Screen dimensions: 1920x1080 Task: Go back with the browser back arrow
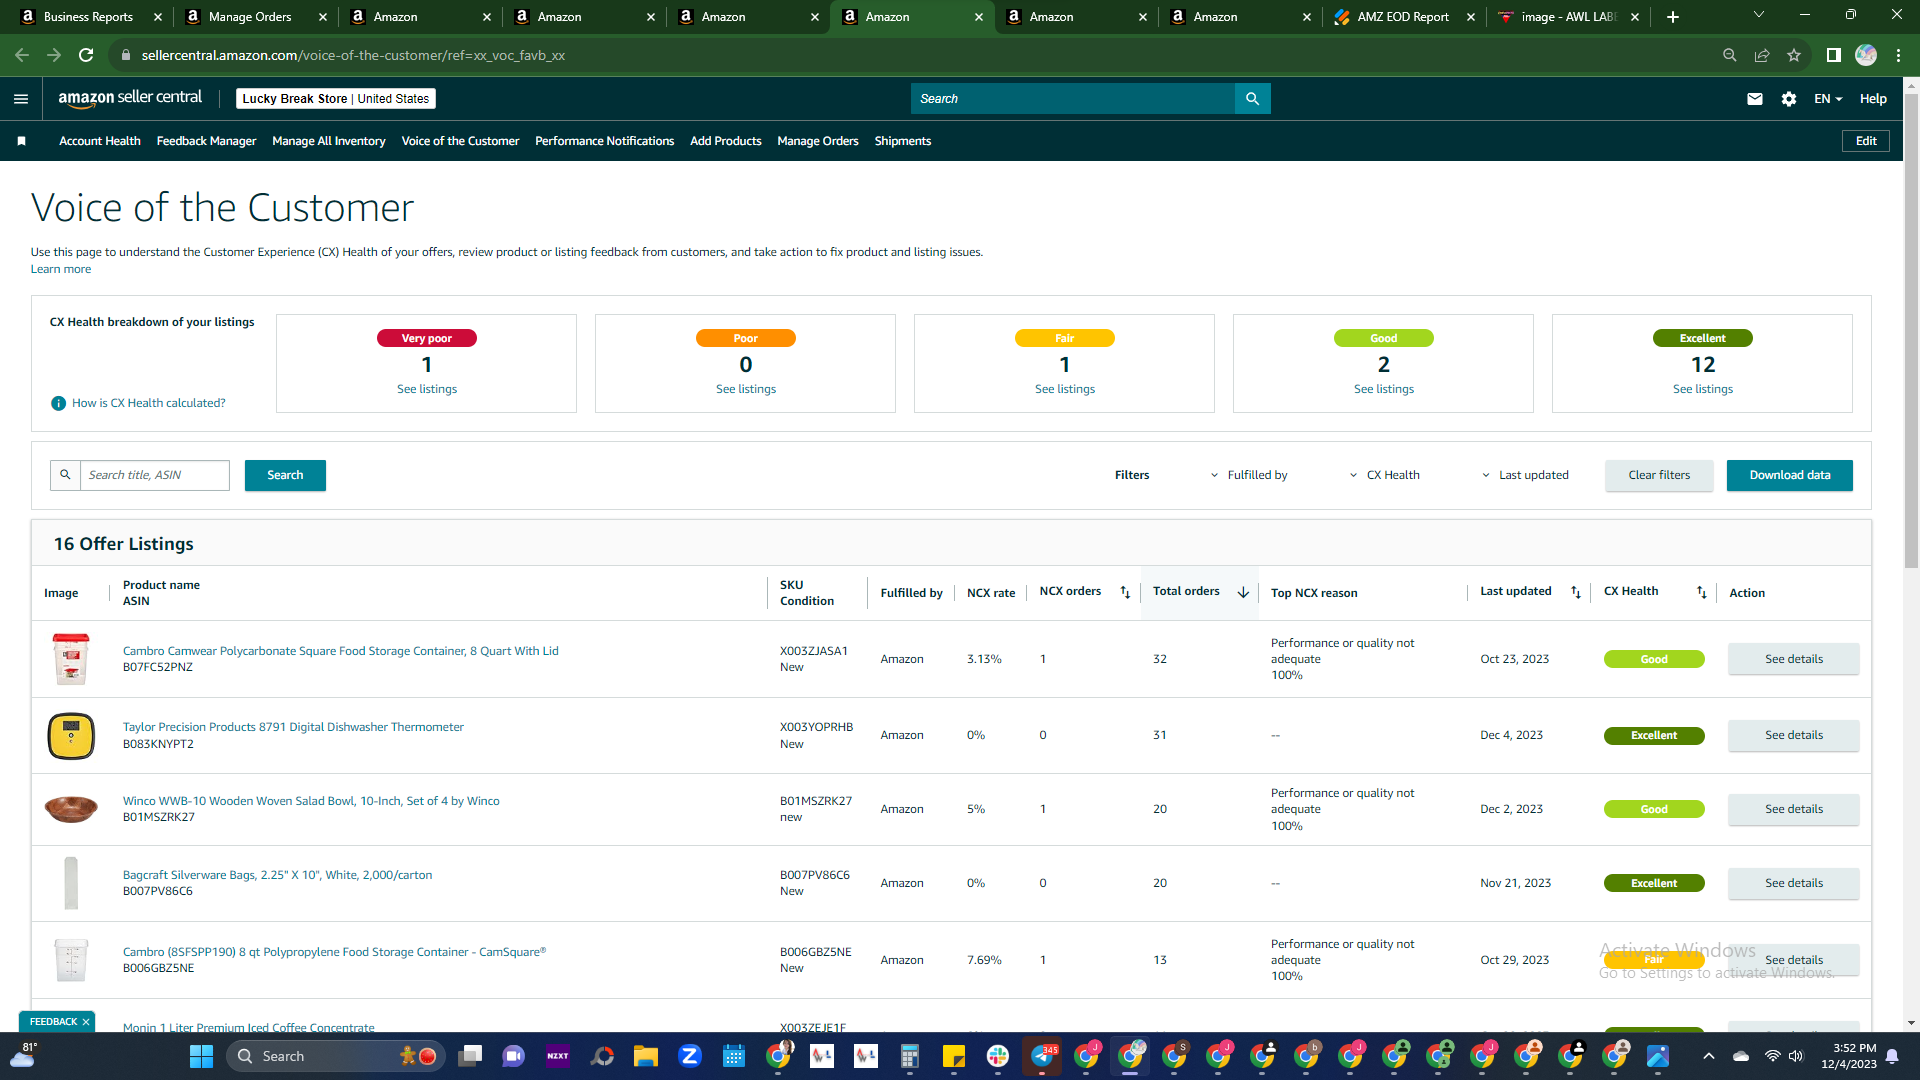click(x=22, y=55)
